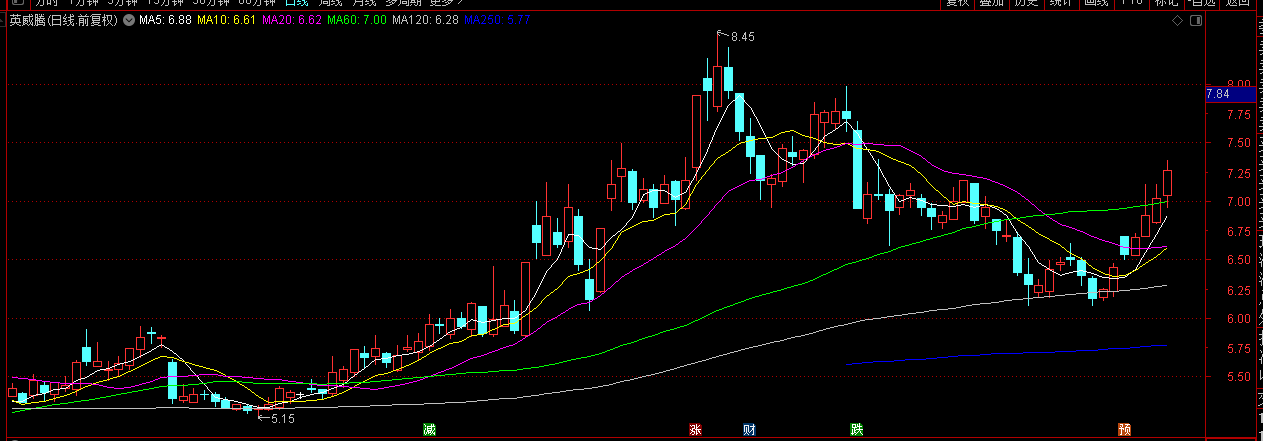Switch to the 15分钟 period tab
Screen dimensions: 1263x441
(x=165, y=3)
